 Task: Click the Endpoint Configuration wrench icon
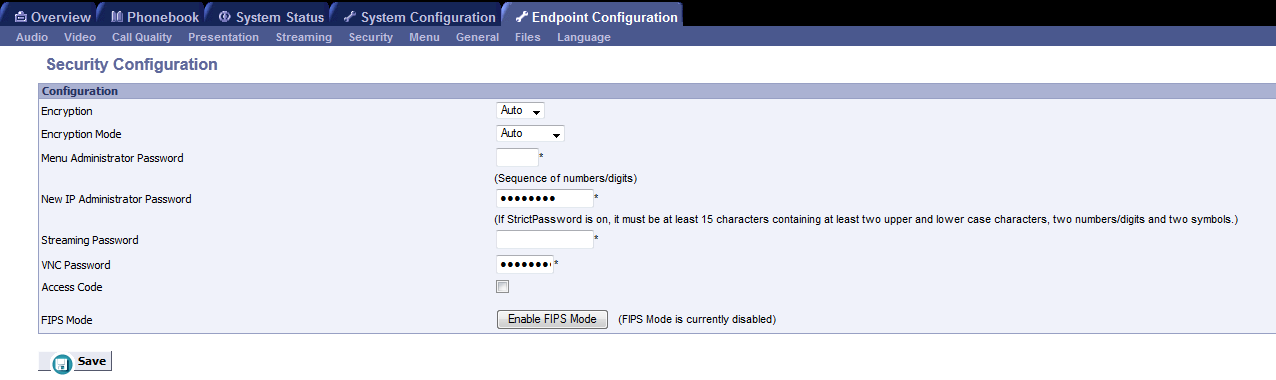[521, 17]
